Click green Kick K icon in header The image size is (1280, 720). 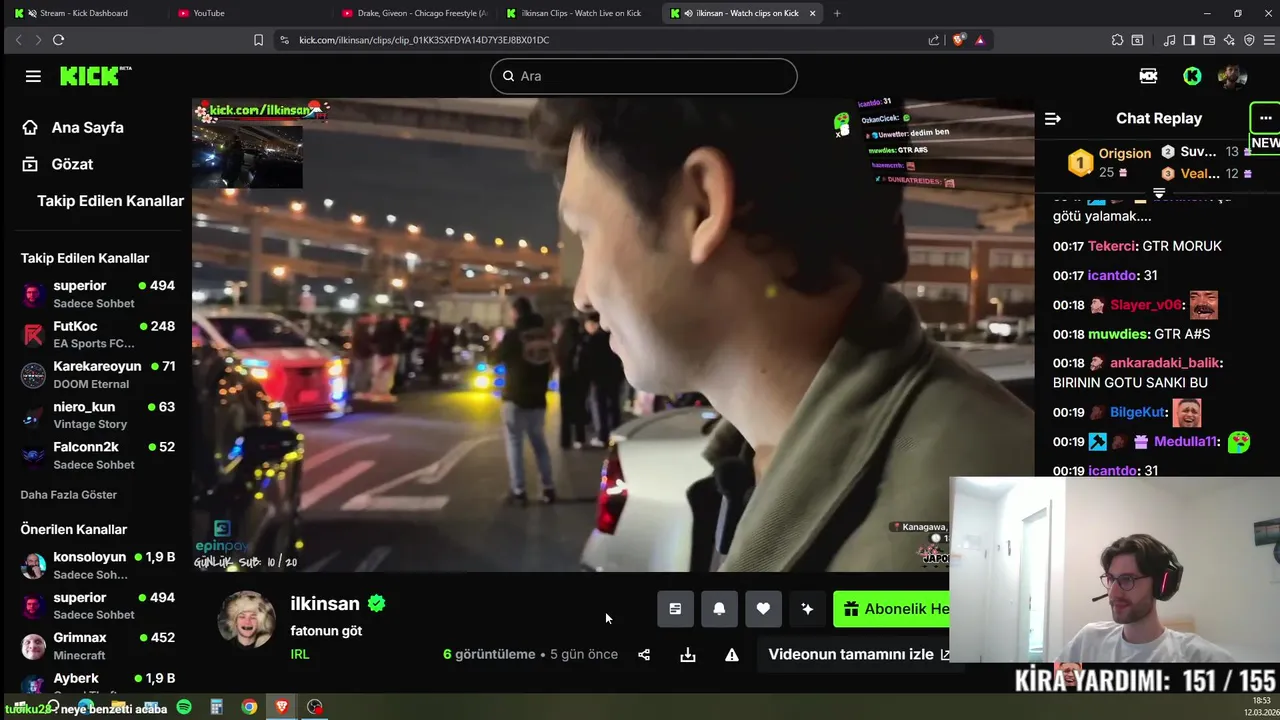pos(1192,76)
